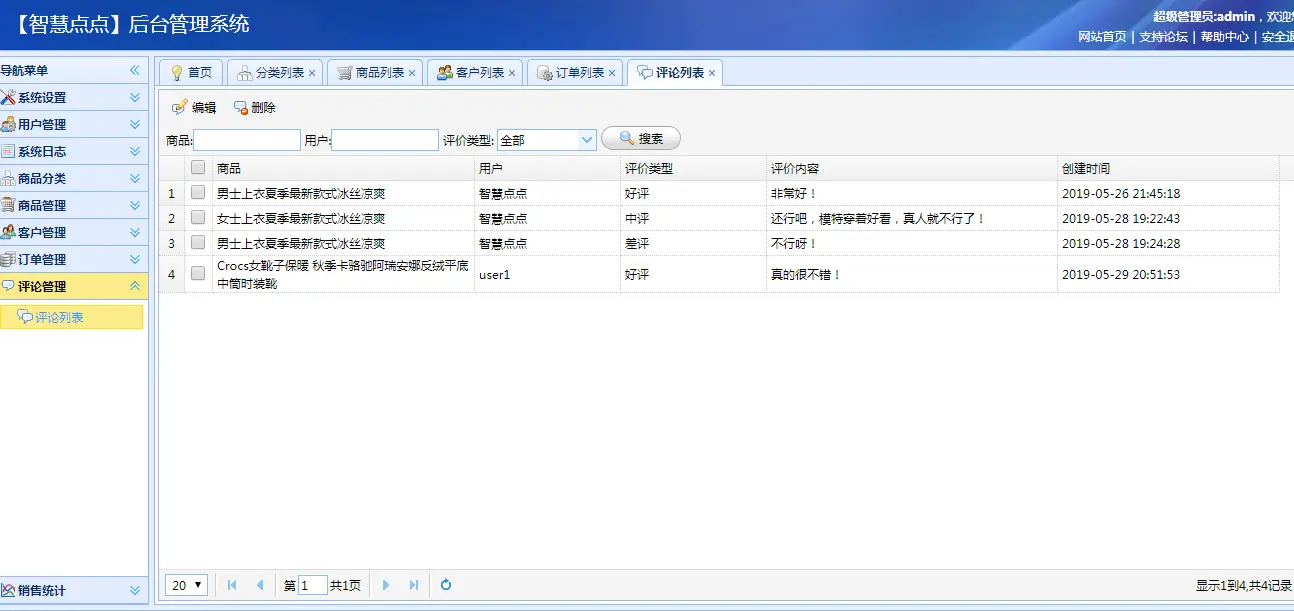
Task: Open the page size dropdown showing 20
Action: point(187,585)
